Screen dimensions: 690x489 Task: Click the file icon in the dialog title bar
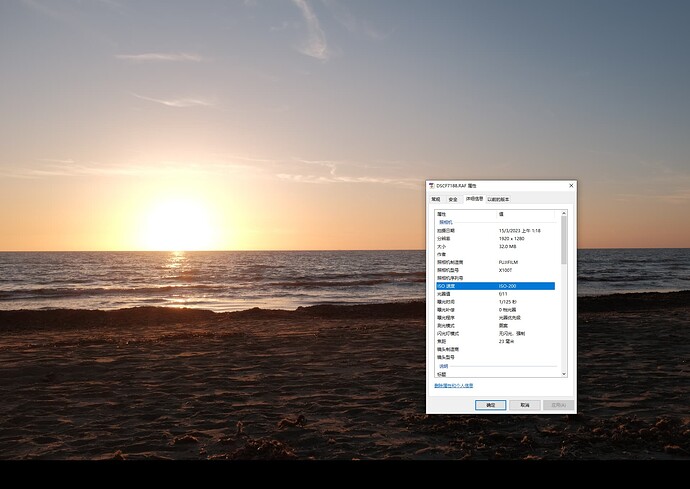tap(432, 186)
